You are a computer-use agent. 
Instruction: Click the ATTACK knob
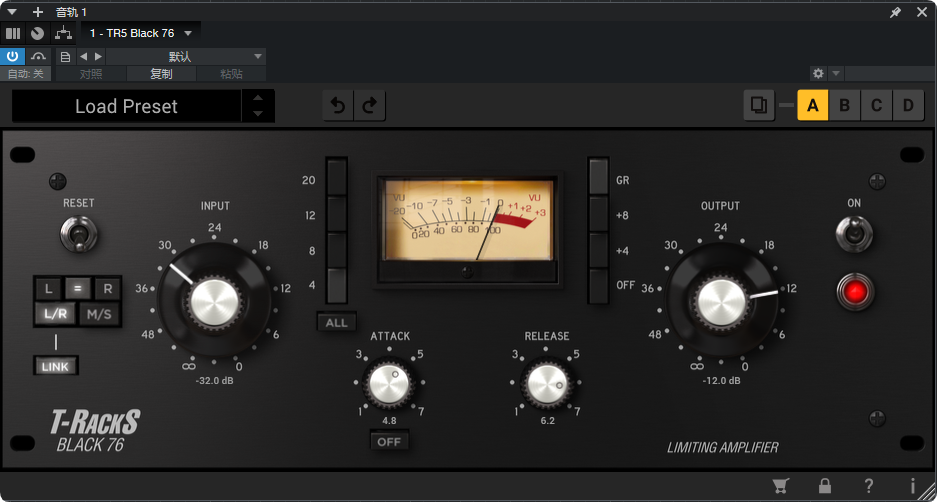pos(390,382)
